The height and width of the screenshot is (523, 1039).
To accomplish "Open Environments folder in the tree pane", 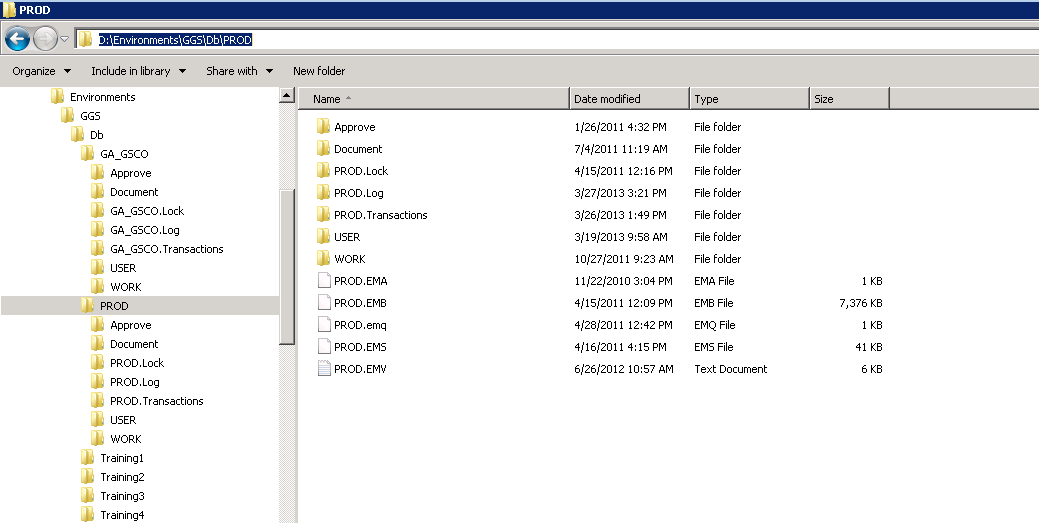I will [x=102, y=97].
